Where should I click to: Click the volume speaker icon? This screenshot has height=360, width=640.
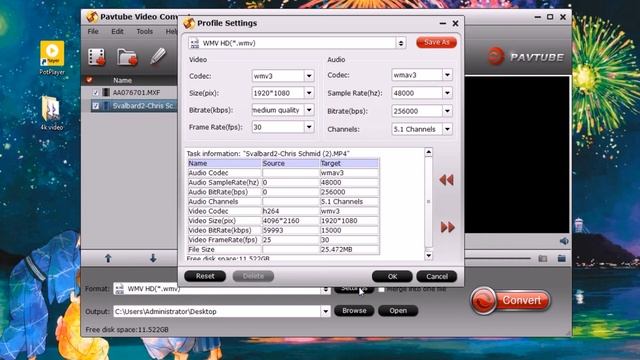[x=564, y=241]
